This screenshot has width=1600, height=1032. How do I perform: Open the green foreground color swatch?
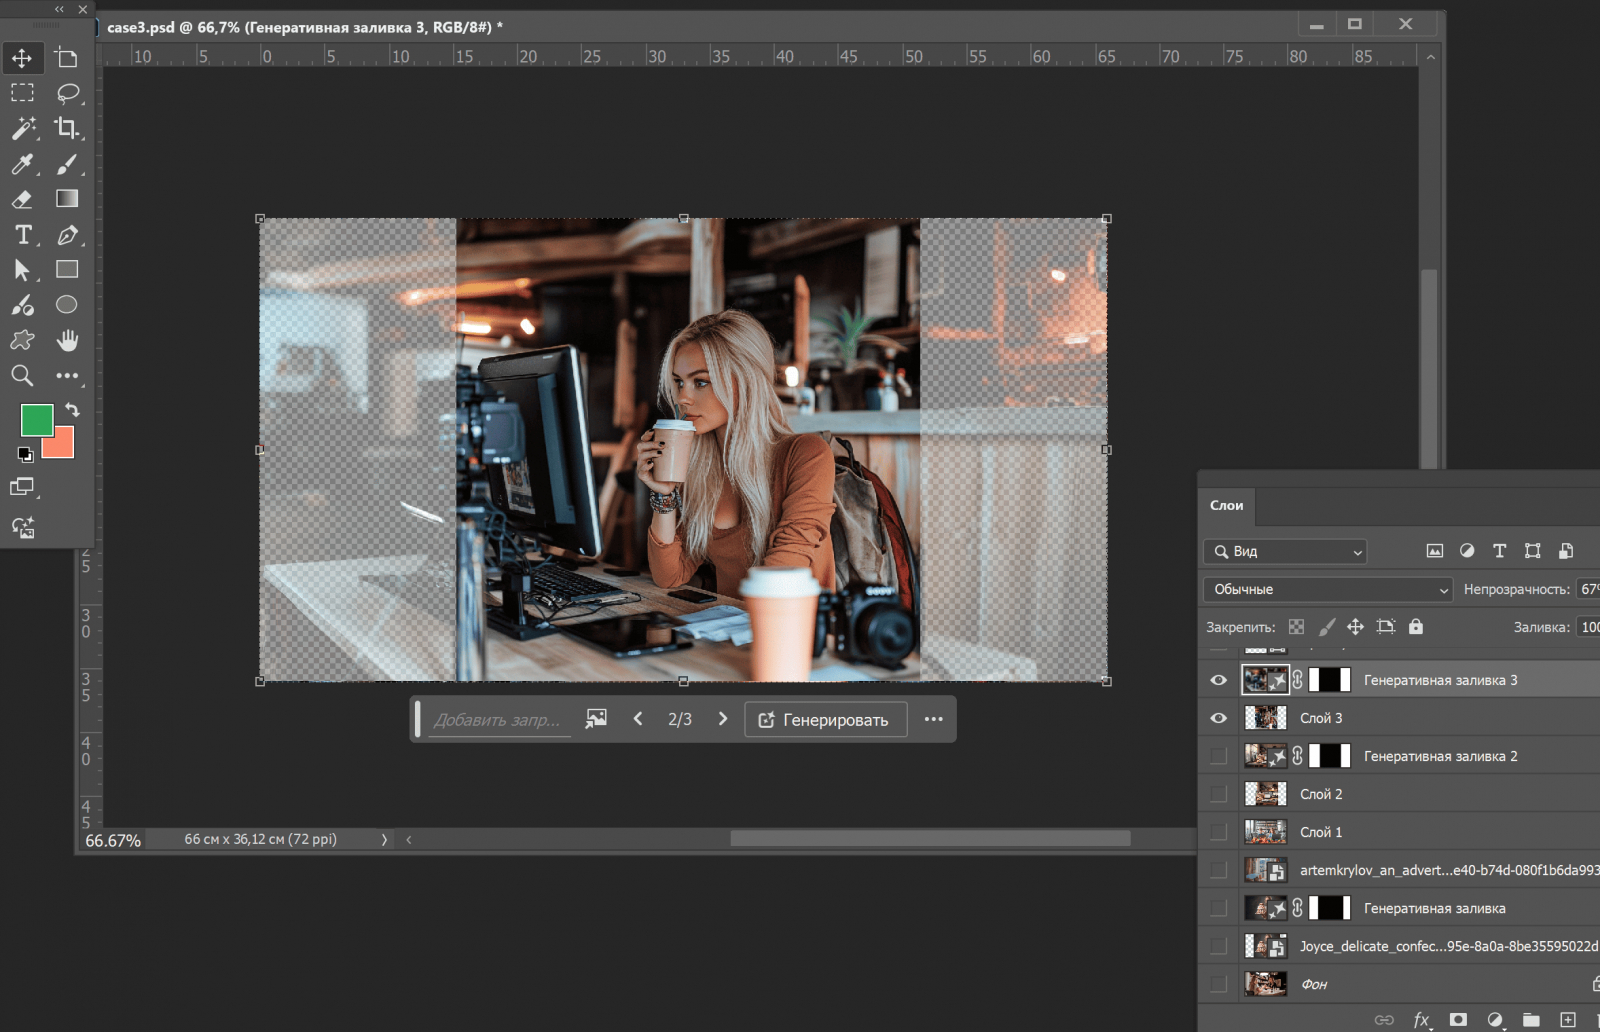pos(35,420)
